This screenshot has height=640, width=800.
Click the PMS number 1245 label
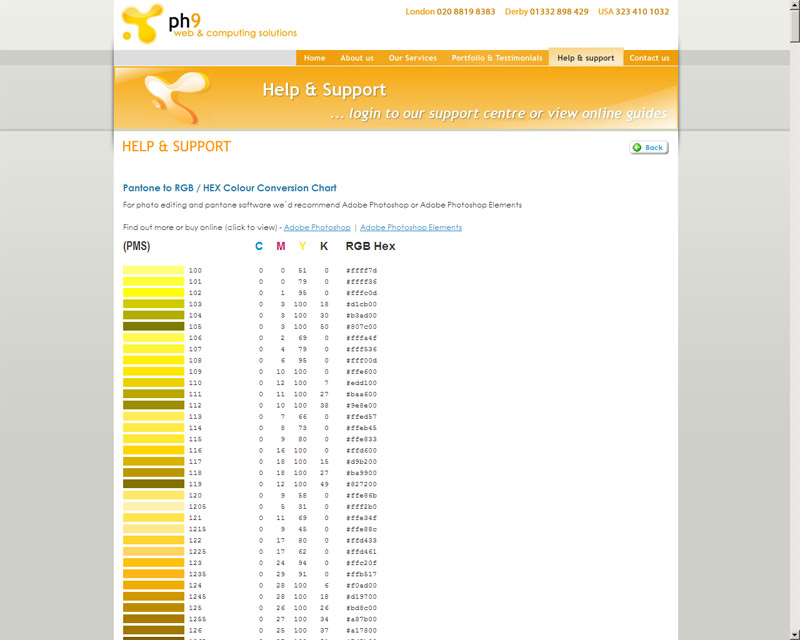(x=197, y=596)
